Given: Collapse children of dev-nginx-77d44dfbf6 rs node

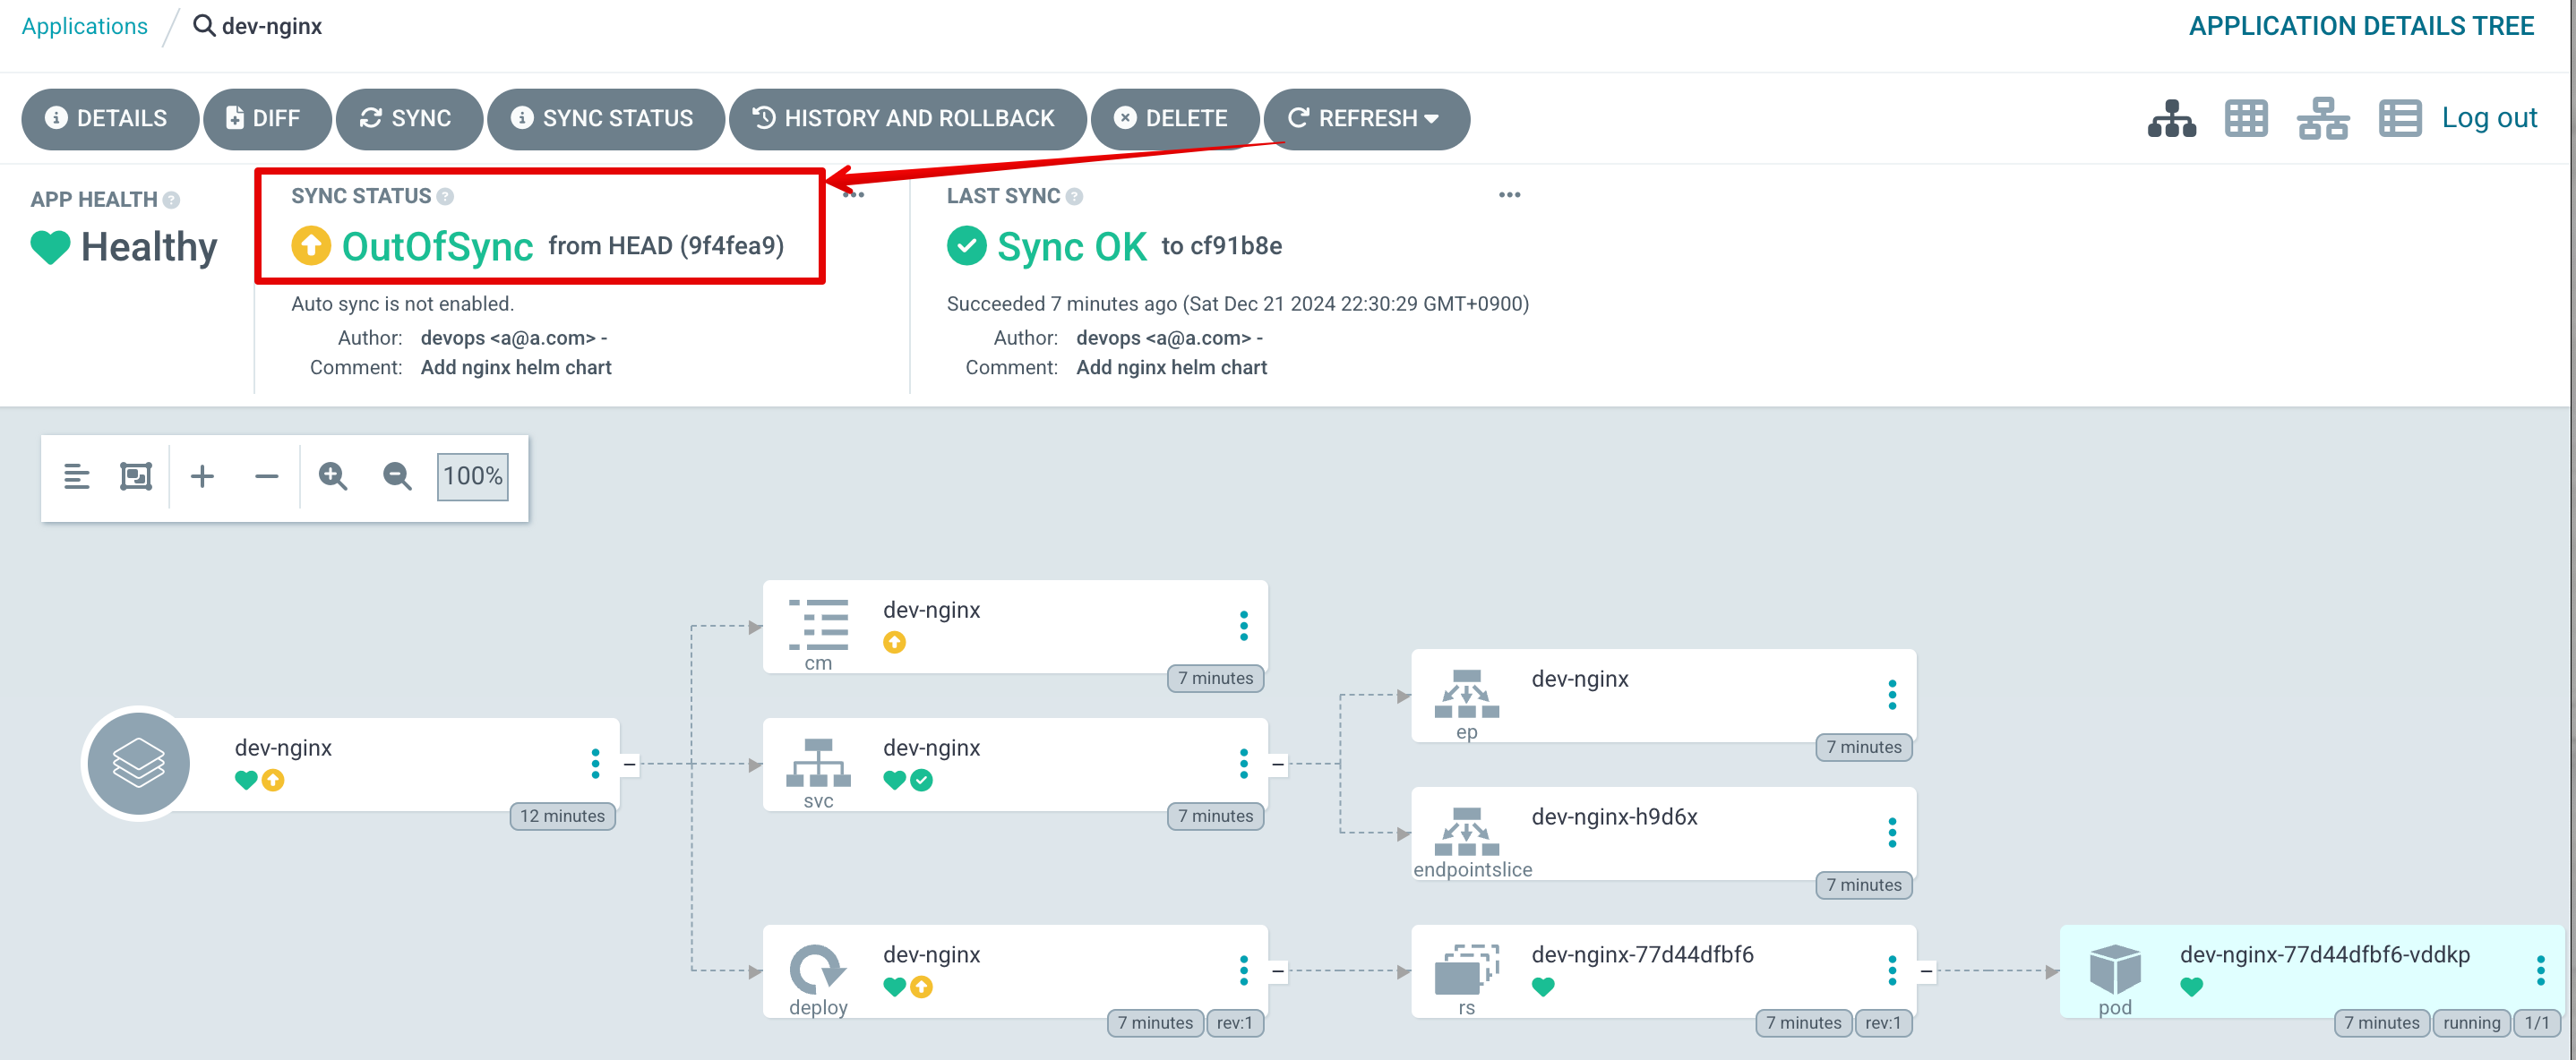Looking at the screenshot, I should (x=1925, y=971).
